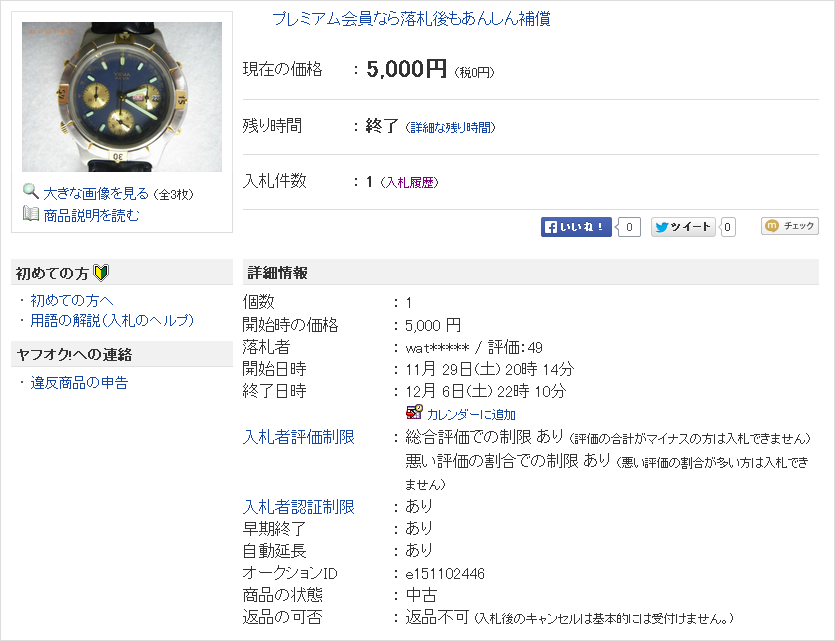Click the calendar icon beside カレンダーに追加
This screenshot has height=641, width=835.
click(x=414, y=412)
